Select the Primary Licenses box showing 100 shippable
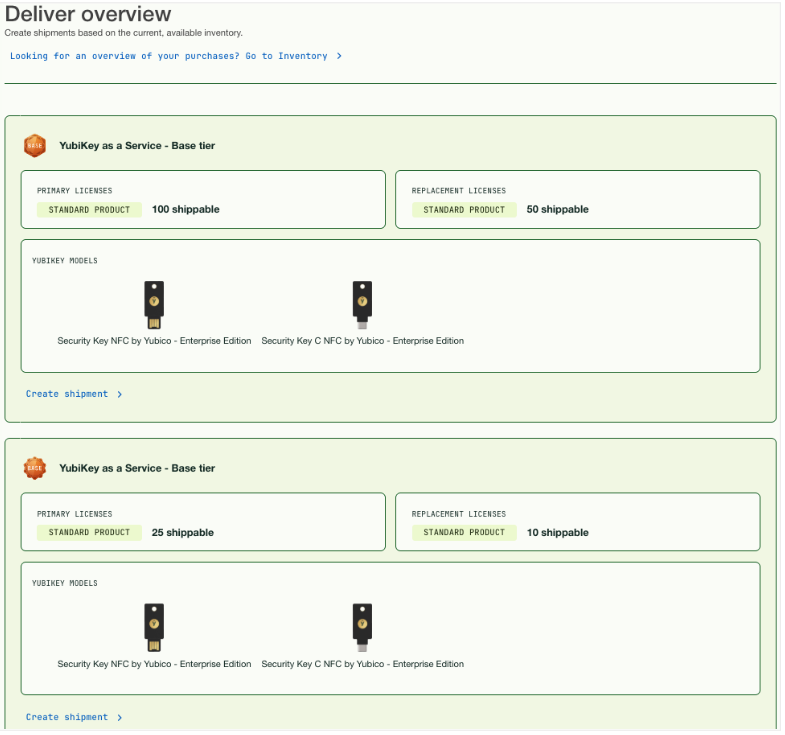 point(203,199)
